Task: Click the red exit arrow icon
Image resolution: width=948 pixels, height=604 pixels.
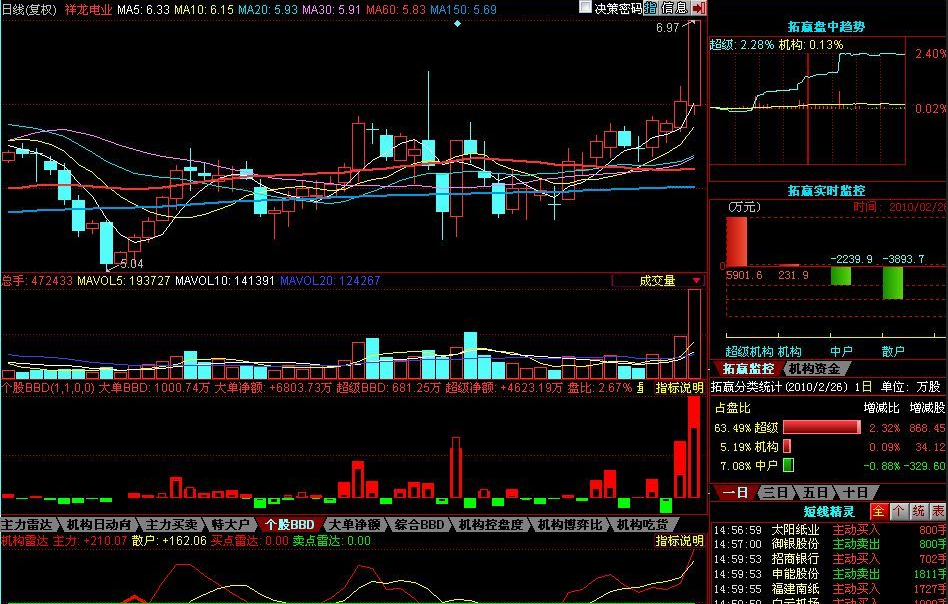Action: (x=698, y=8)
